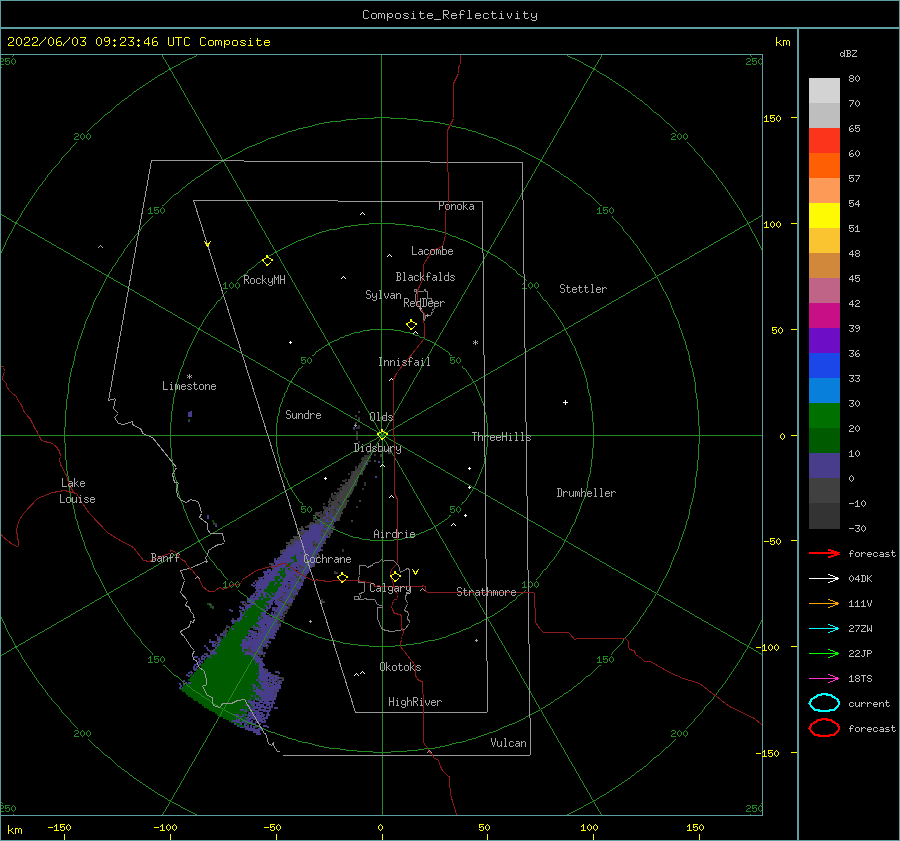
Task: Click the 2022/06/03 09:23:46 UTC timestamp
Action: click(138, 42)
